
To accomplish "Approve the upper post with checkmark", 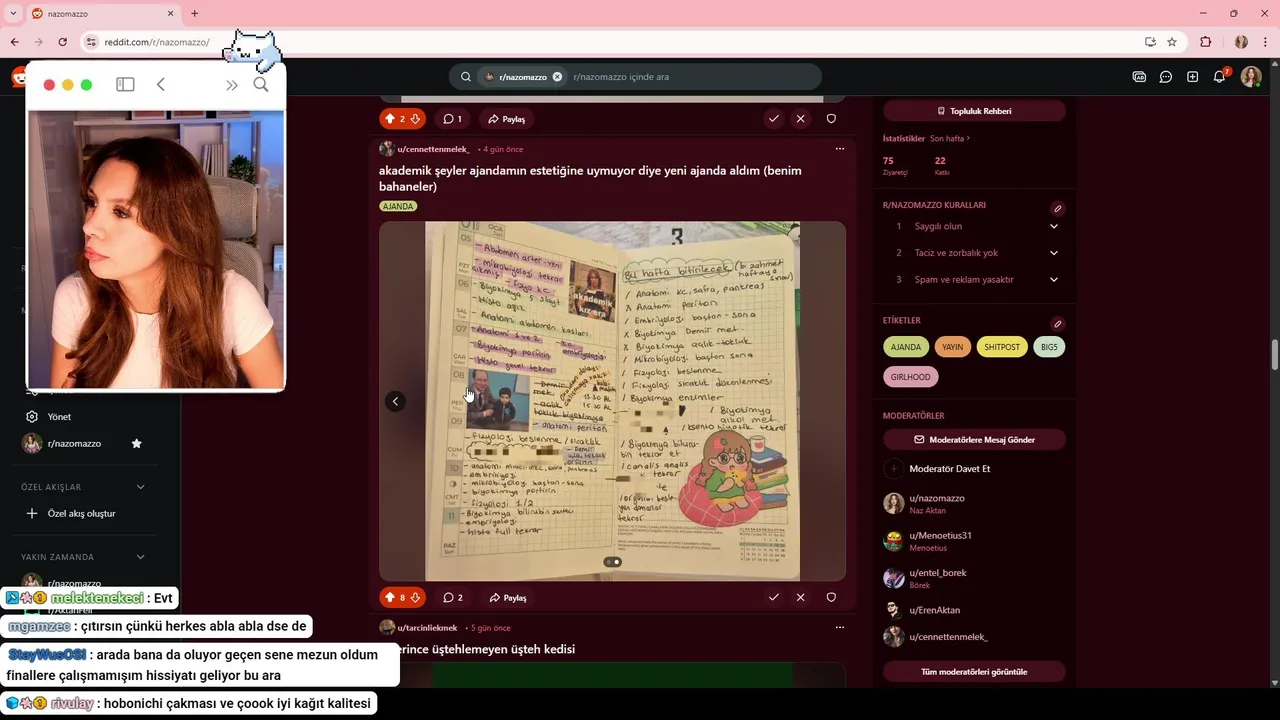I will coord(773,119).
